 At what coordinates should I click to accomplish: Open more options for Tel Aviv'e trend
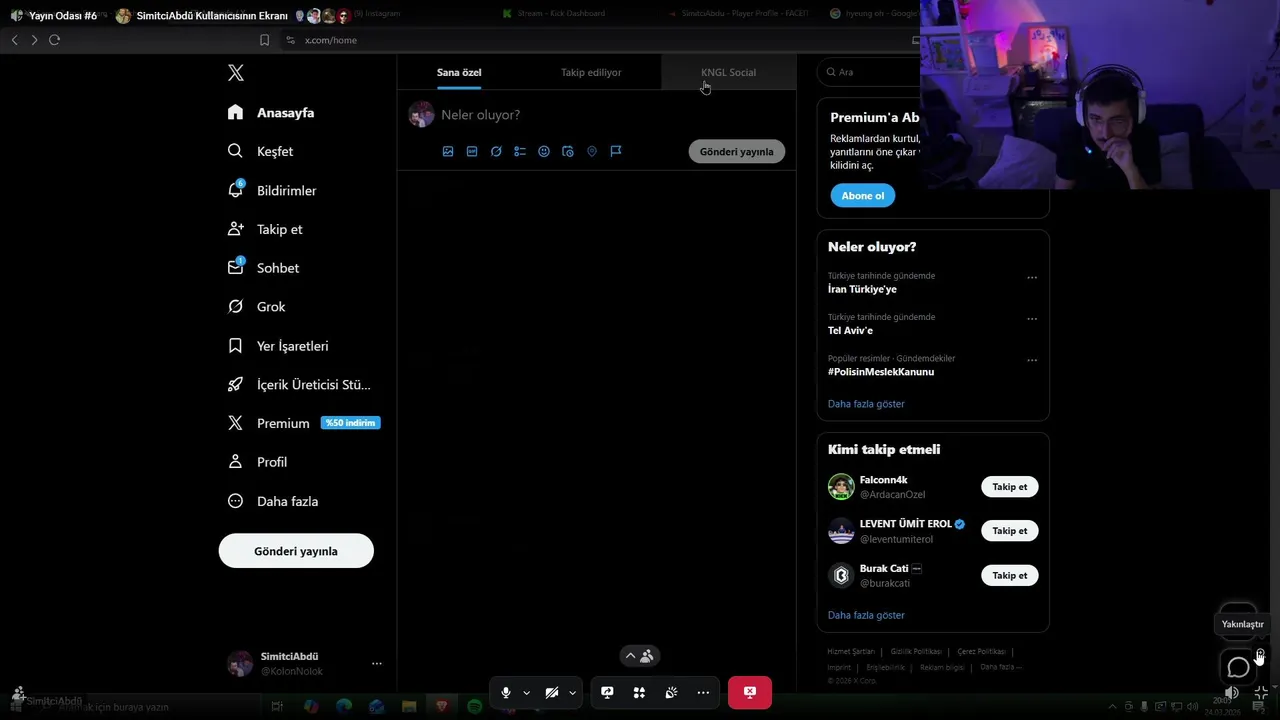pos(1032,318)
